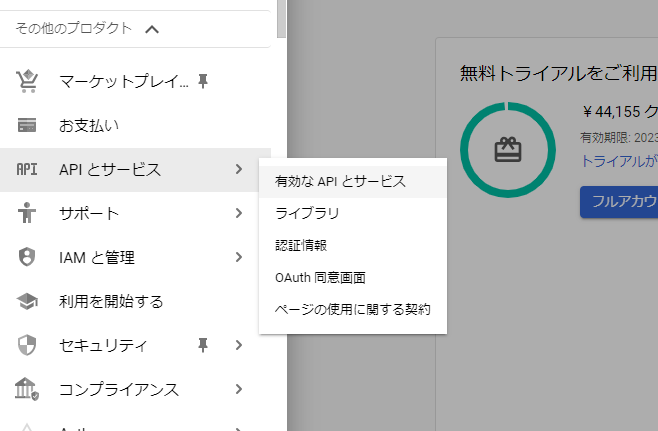Click the gift card icon in the trial ring
The image size is (658, 431).
click(x=508, y=150)
